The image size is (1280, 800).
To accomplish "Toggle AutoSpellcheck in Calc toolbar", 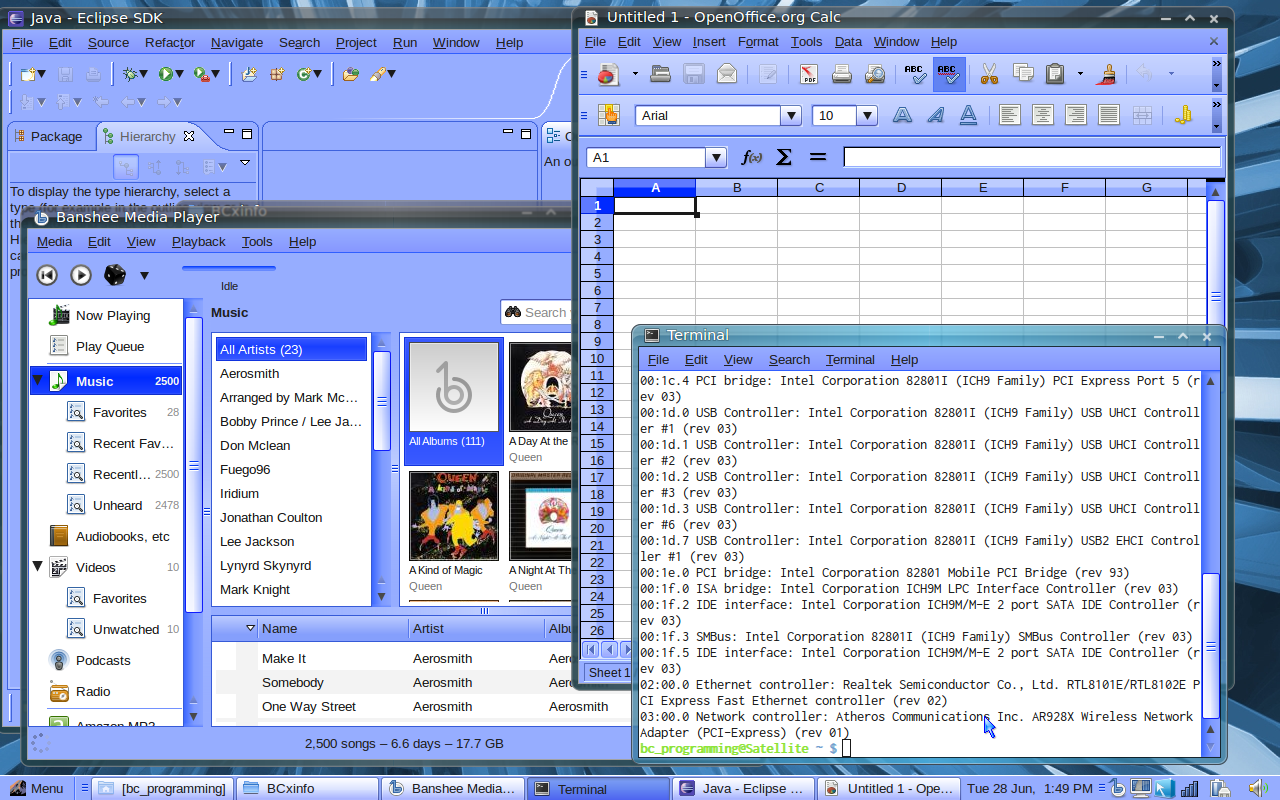I will point(947,73).
